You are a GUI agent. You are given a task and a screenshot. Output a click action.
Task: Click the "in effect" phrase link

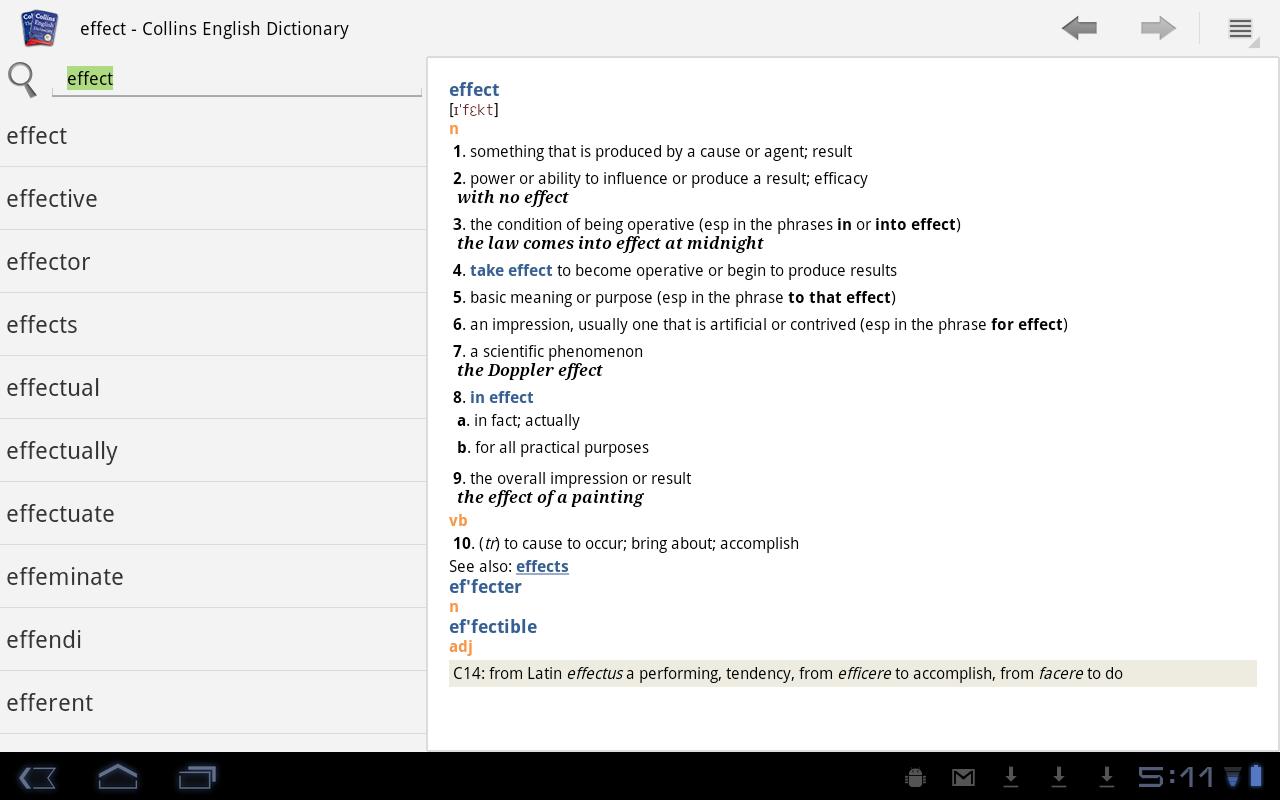pyautogui.click(x=501, y=397)
